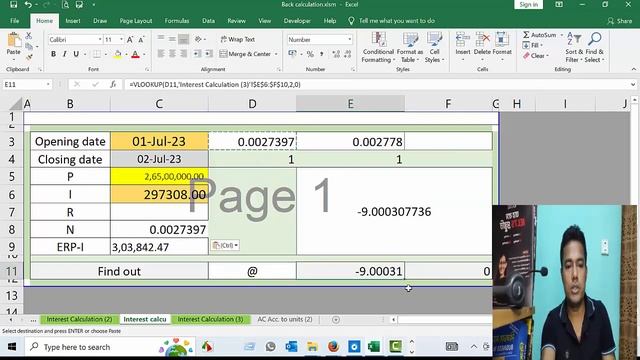The width and height of the screenshot is (640, 360).
Task: Click Decrease Indent icon
Action: pos(197,53)
